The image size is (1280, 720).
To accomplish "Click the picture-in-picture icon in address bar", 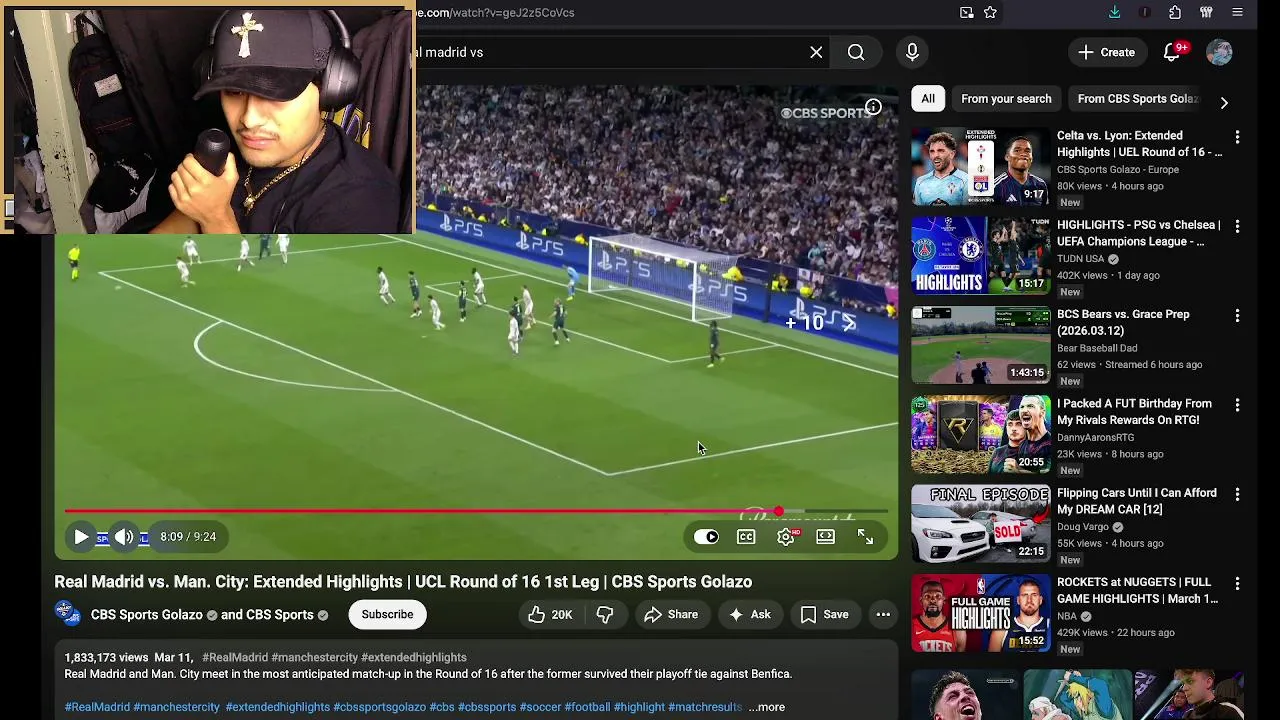I will pos(966,12).
